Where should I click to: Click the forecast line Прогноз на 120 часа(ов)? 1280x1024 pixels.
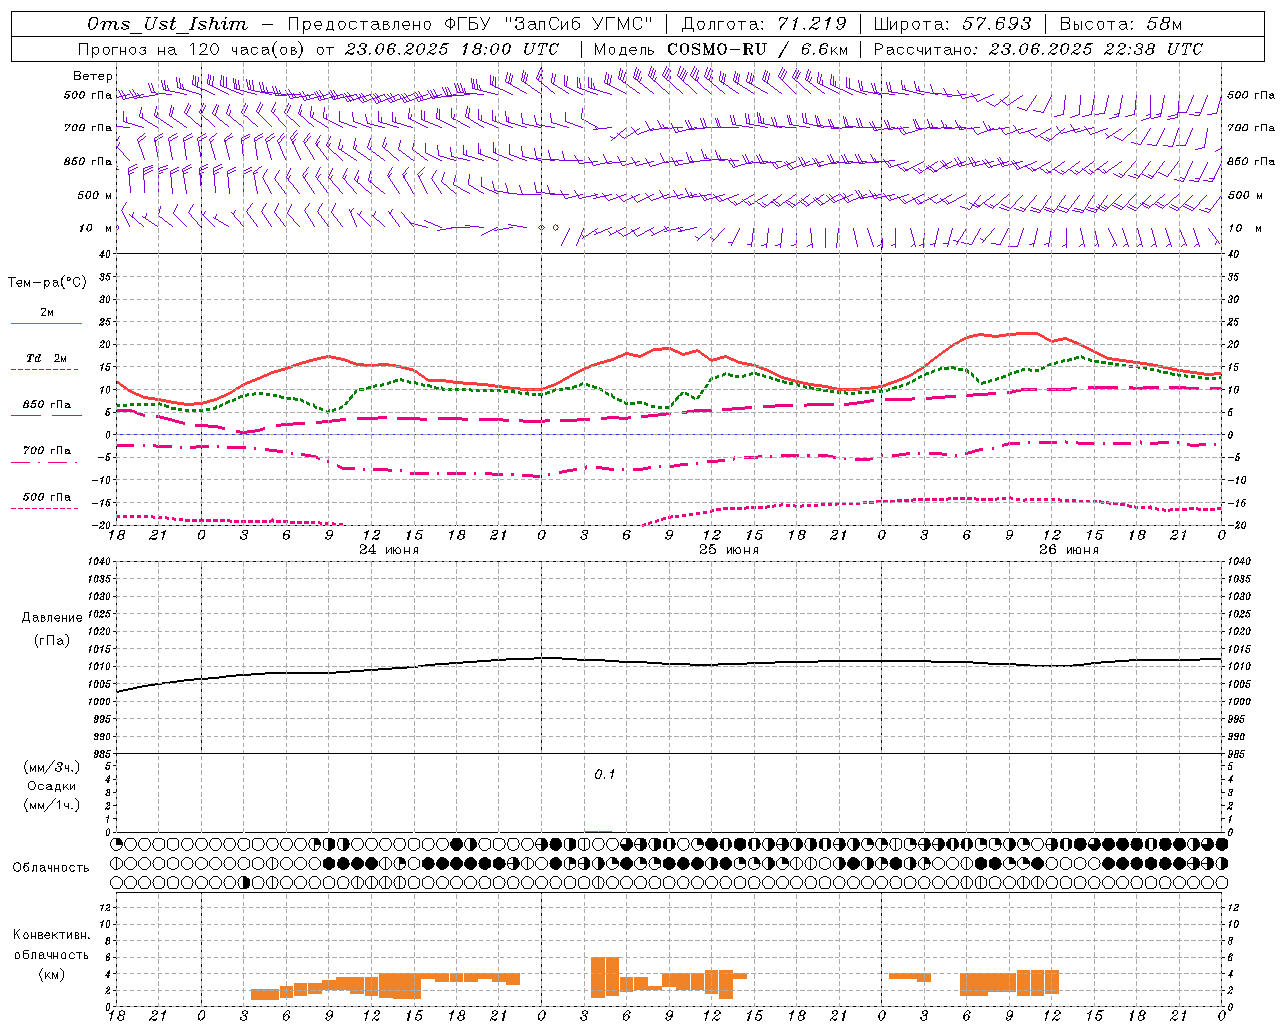point(192,49)
